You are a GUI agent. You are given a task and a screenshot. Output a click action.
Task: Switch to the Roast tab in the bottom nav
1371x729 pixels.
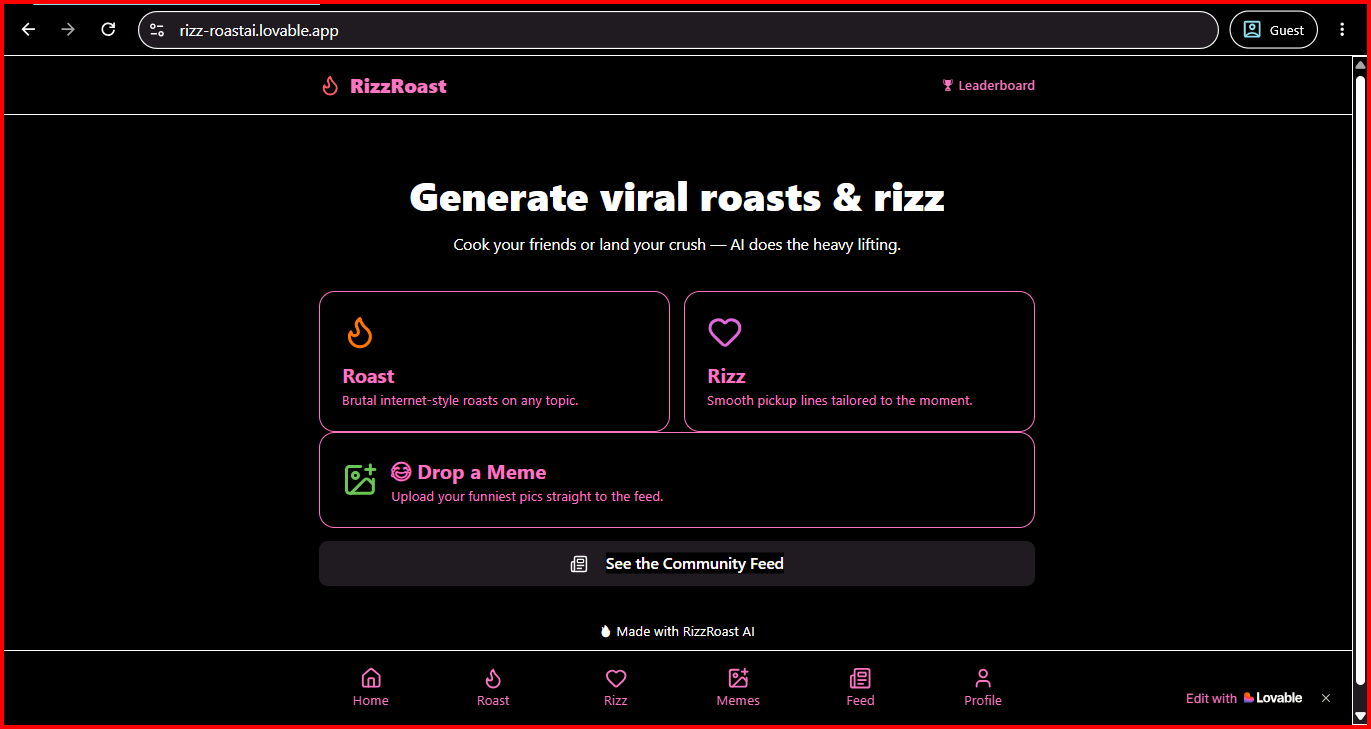coord(493,688)
